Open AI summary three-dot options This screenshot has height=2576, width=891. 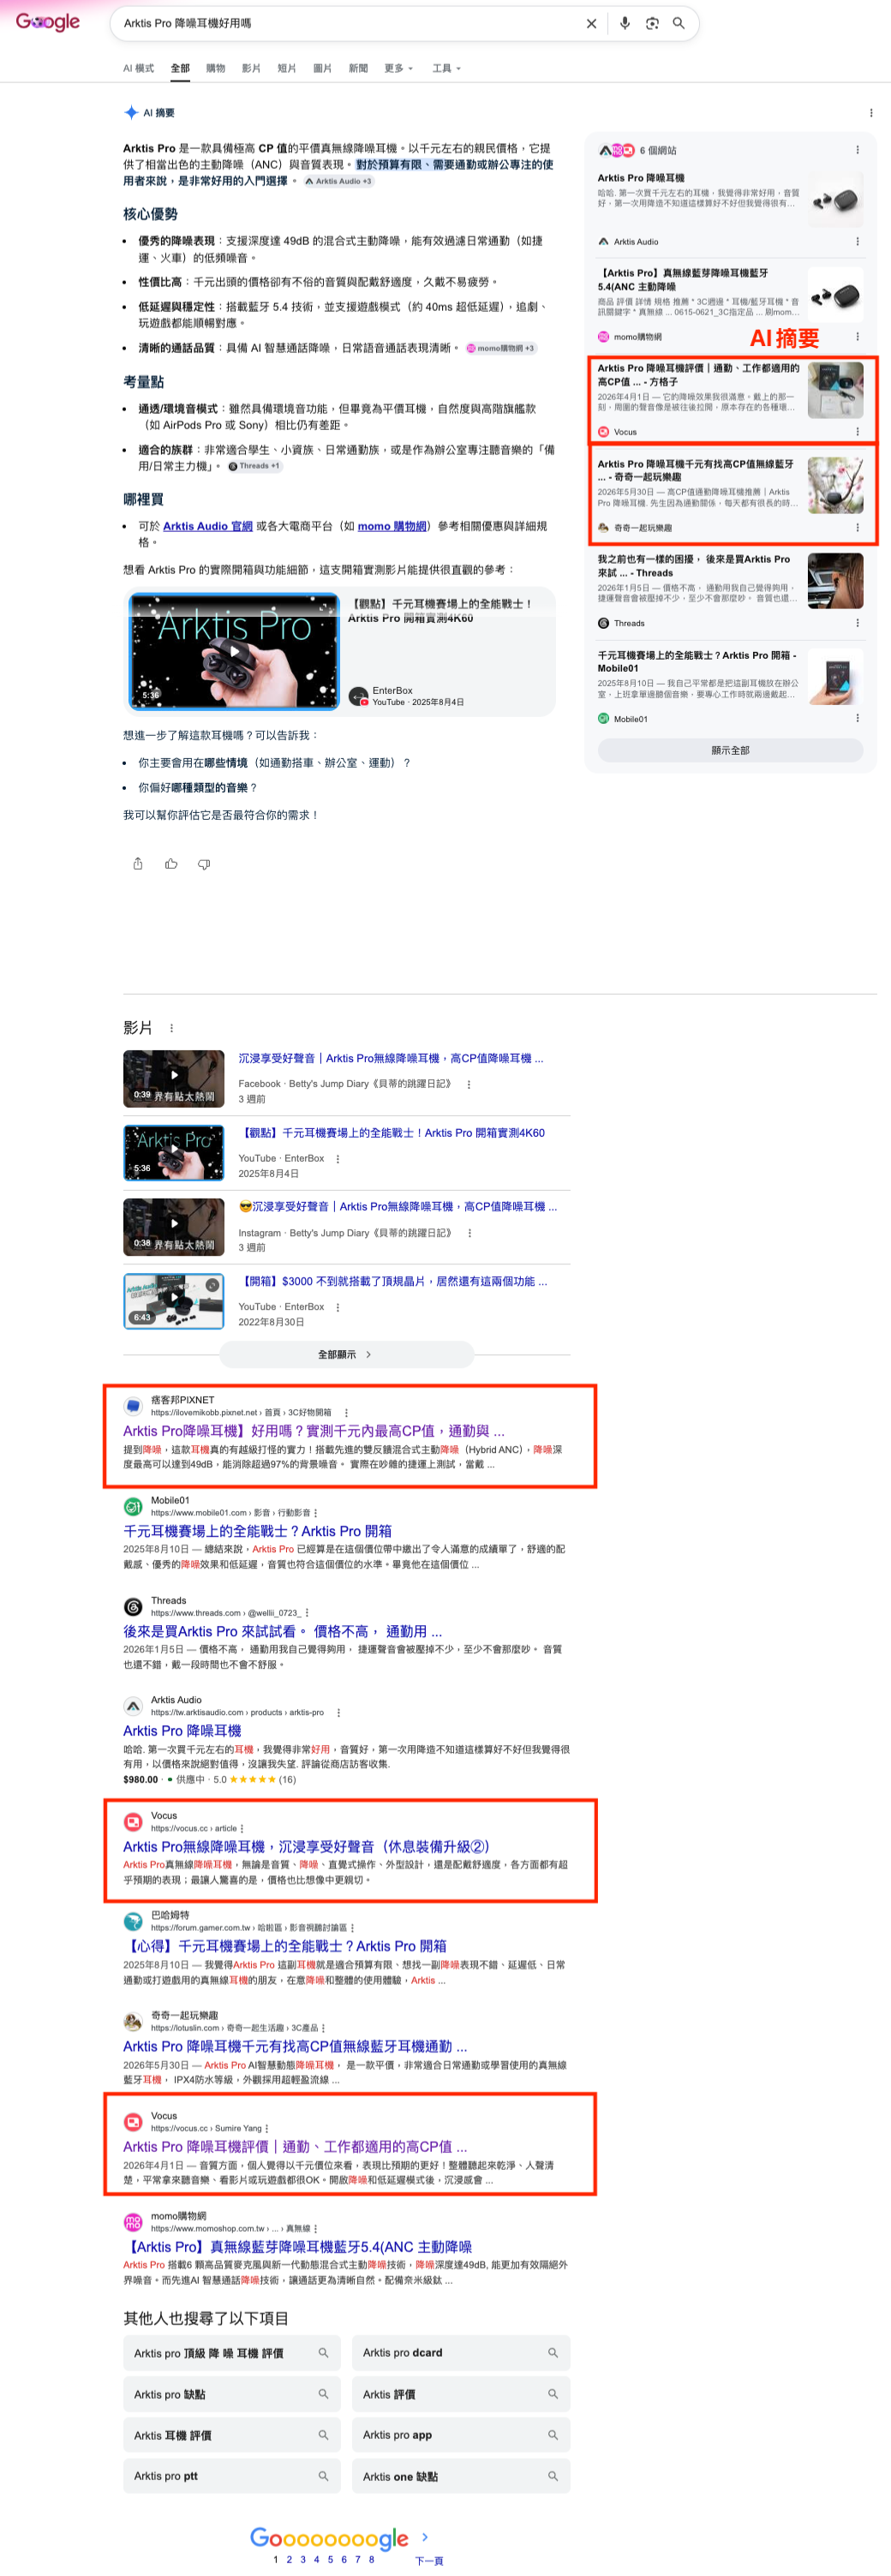(871, 113)
